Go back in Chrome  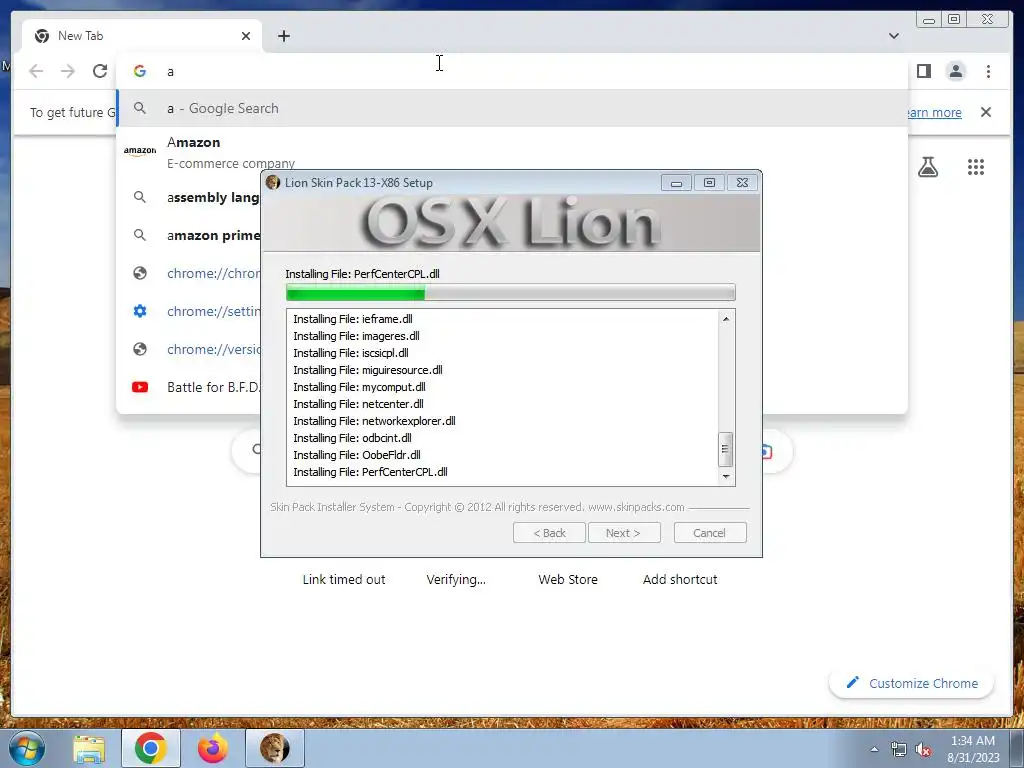coord(36,71)
